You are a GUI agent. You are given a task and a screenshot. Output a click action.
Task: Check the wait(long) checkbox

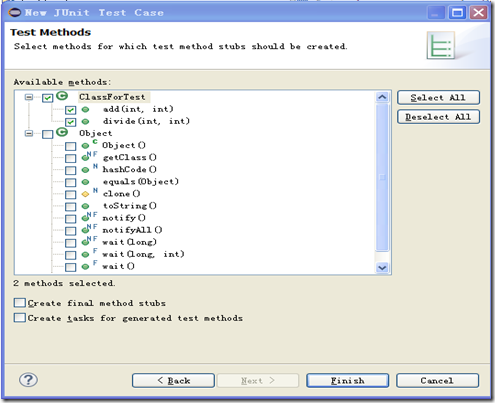pos(70,243)
